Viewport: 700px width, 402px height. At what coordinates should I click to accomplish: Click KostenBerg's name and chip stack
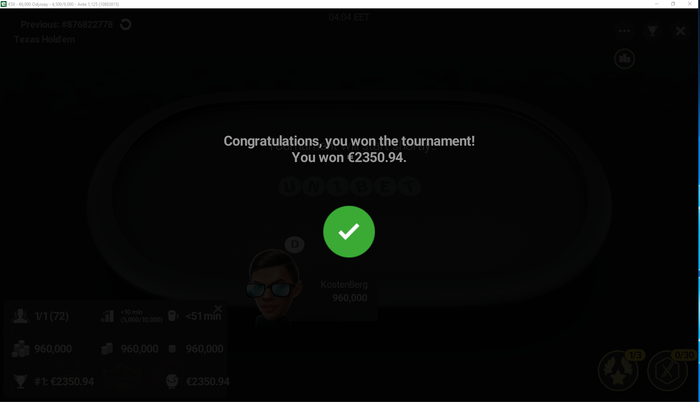(x=344, y=291)
